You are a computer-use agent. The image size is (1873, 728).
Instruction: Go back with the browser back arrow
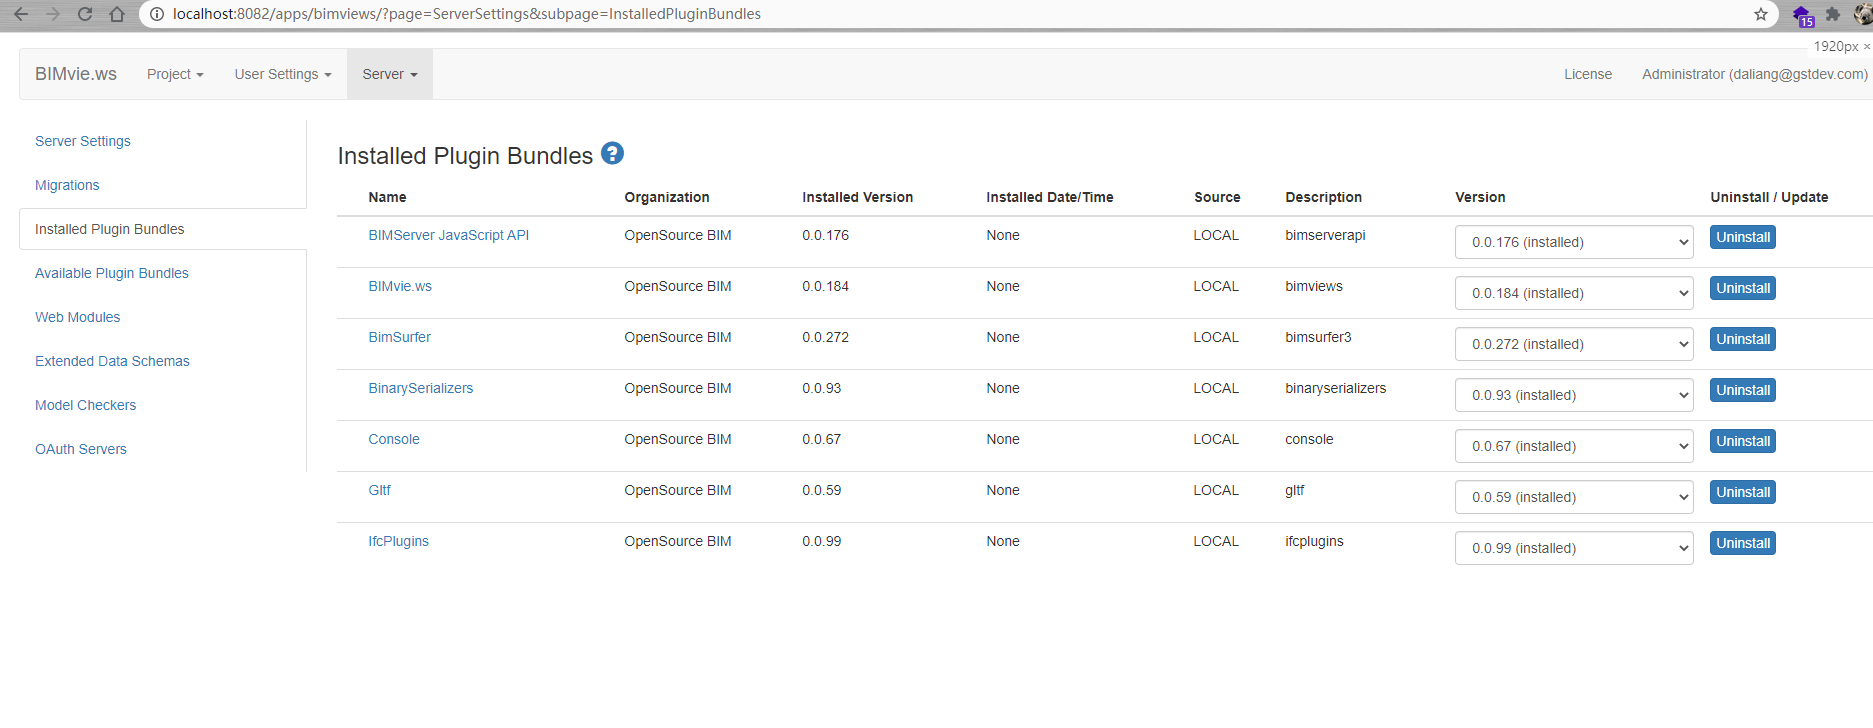20,14
